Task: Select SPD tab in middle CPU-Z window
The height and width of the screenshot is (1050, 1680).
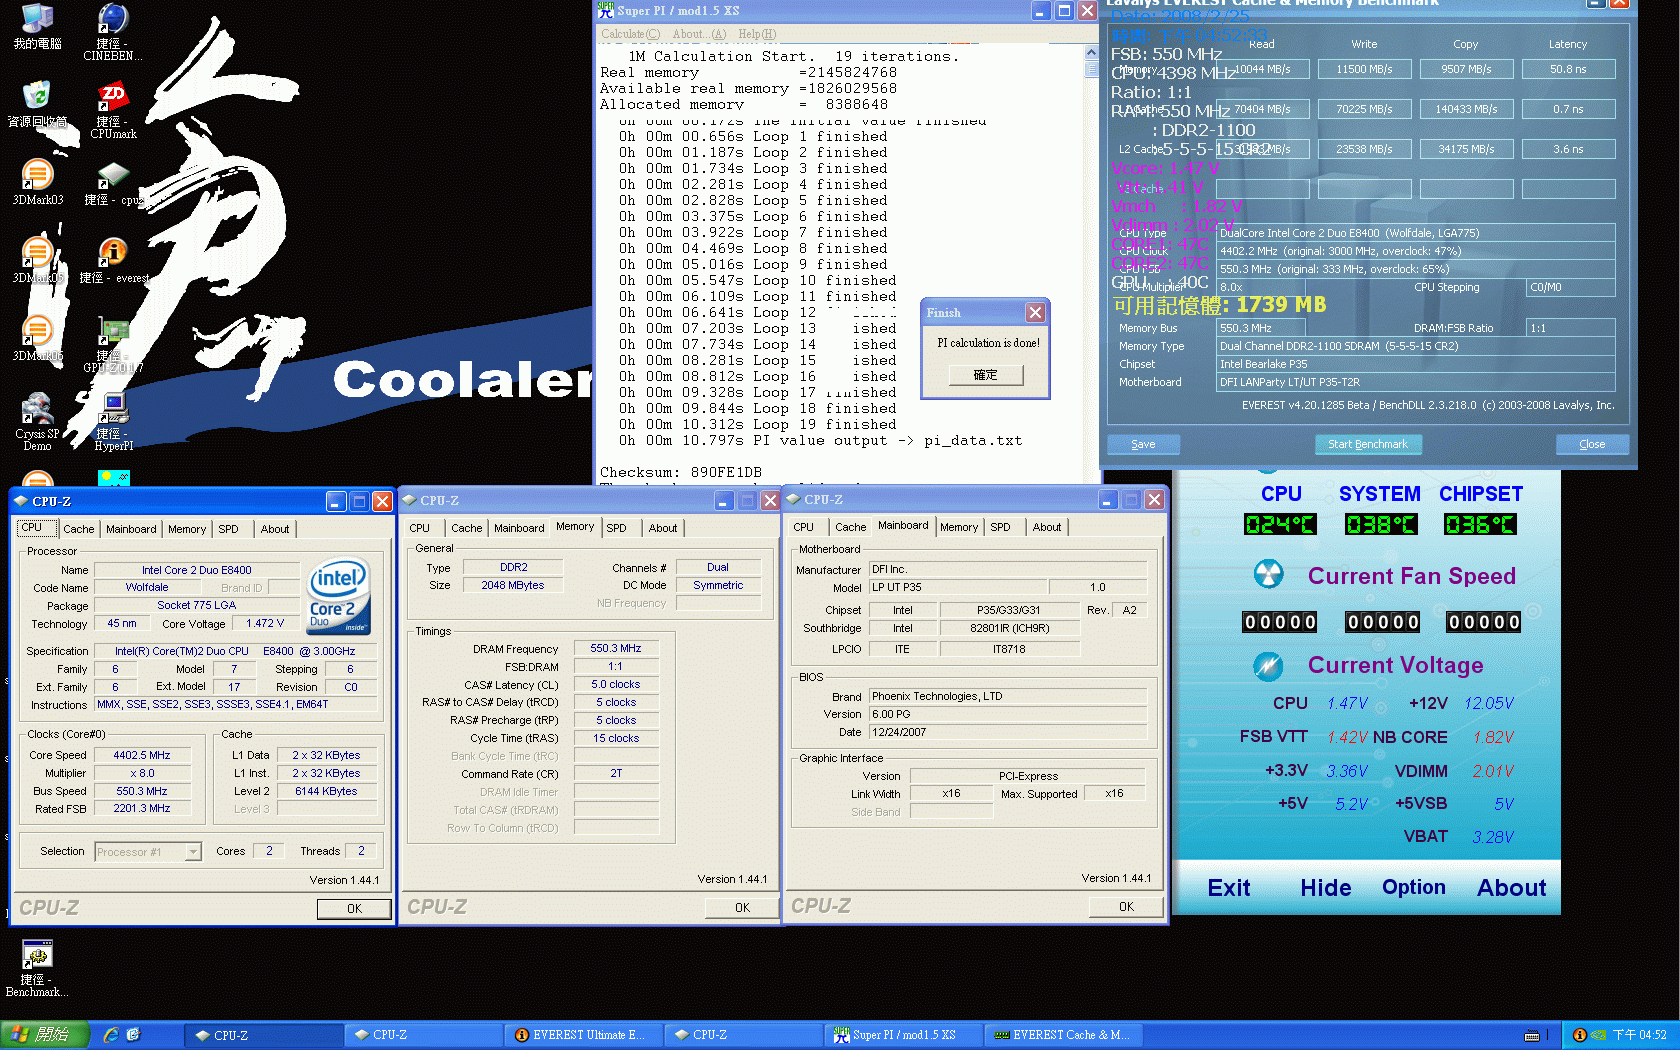Action: pyautogui.click(x=617, y=528)
